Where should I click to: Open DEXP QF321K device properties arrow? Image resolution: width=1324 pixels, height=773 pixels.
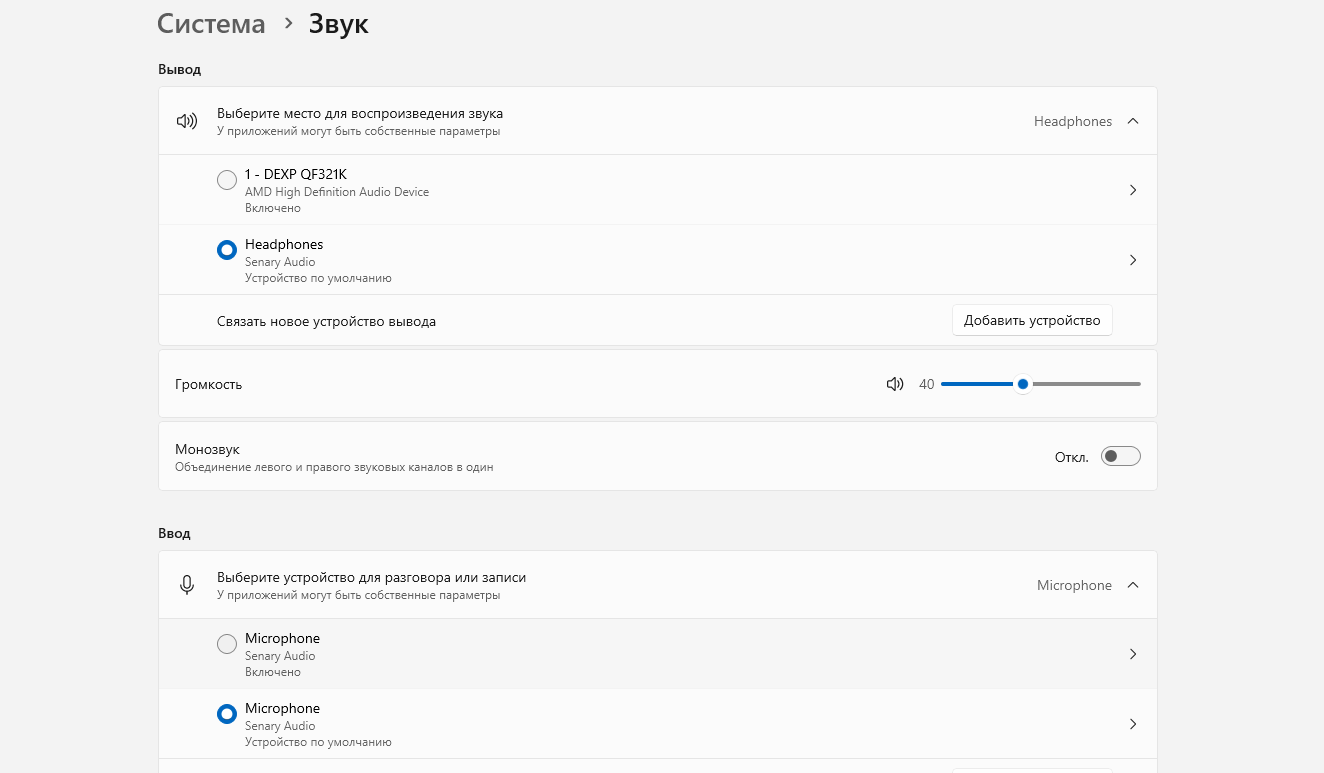[x=1132, y=190]
